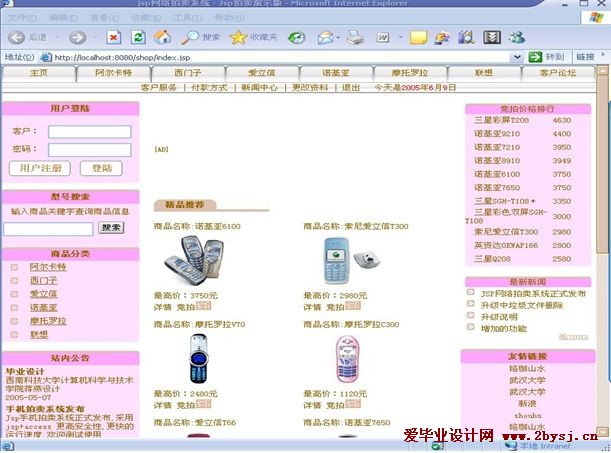611x453 pixels.
Task: Open news item JSP网络拍卖系统正式发布
Action: (533, 294)
